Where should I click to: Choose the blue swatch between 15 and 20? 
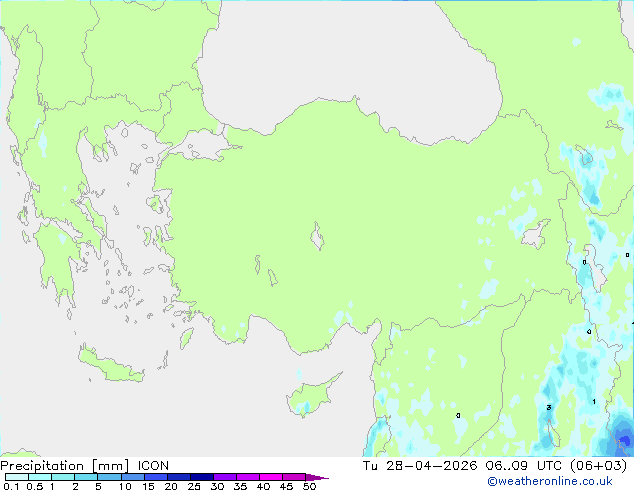click(156, 477)
